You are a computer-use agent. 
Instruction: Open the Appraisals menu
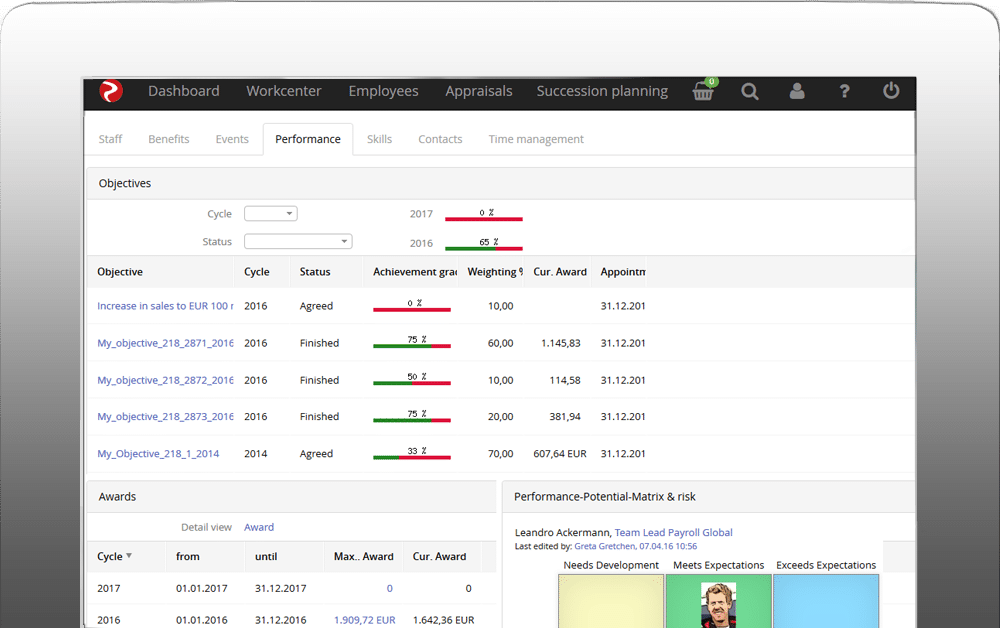[479, 91]
